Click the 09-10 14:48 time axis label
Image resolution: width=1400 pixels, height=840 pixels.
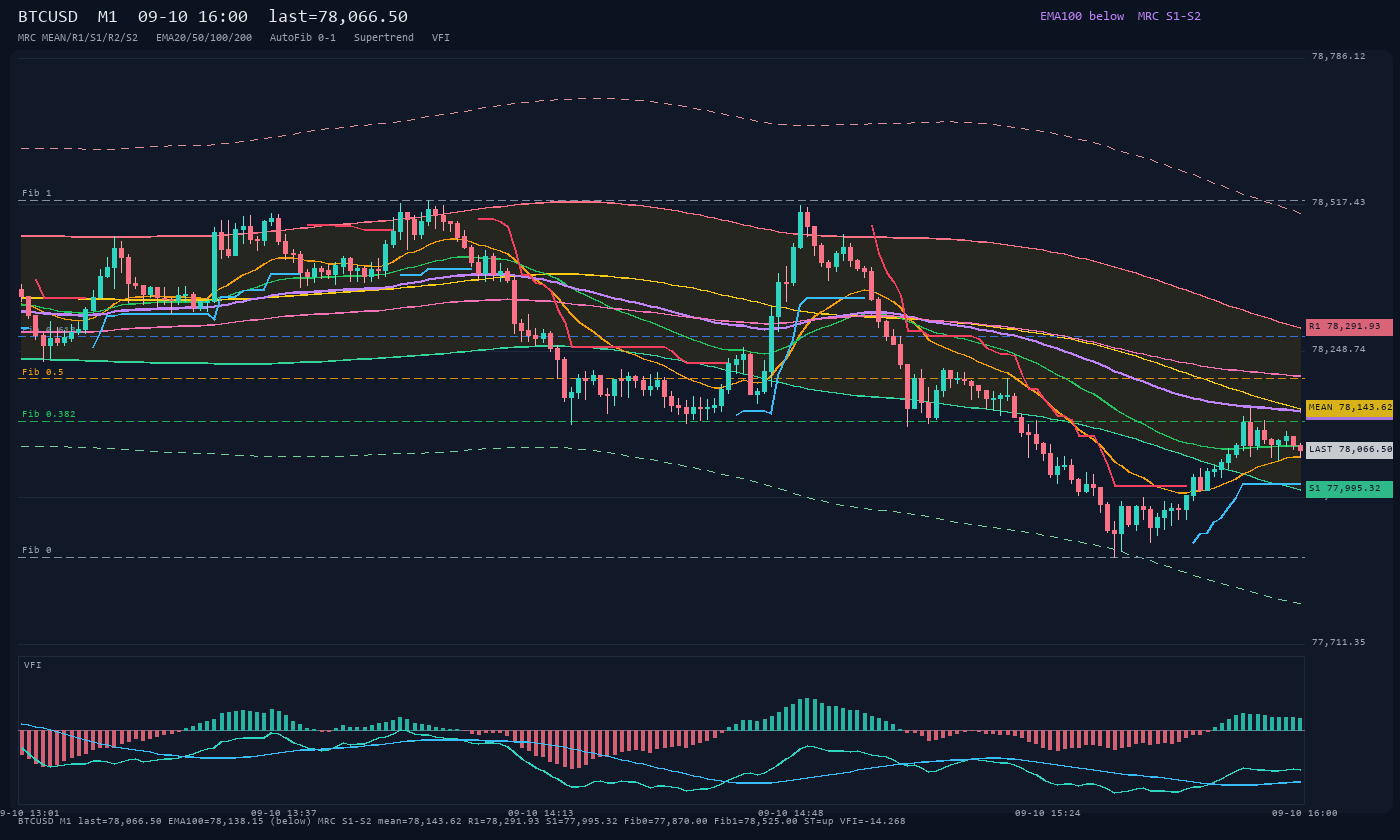click(x=791, y=813)
